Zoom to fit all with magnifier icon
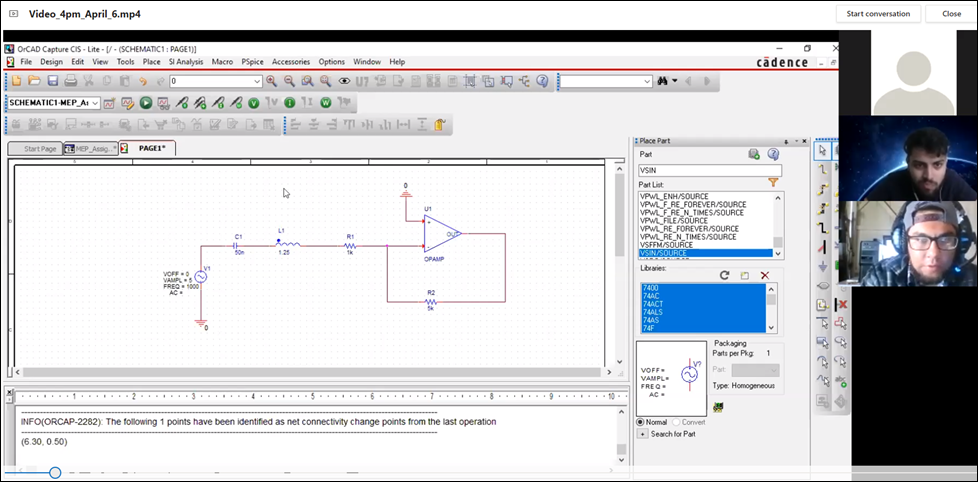This screenshot has height=482, width=978. click(x=326, y=81)
